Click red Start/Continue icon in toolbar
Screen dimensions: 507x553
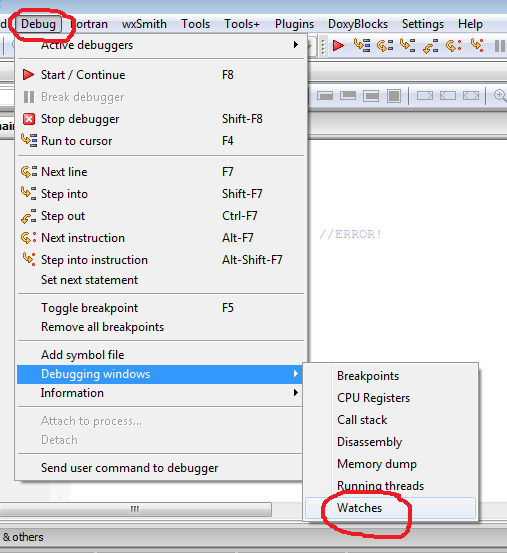(338, 45)
